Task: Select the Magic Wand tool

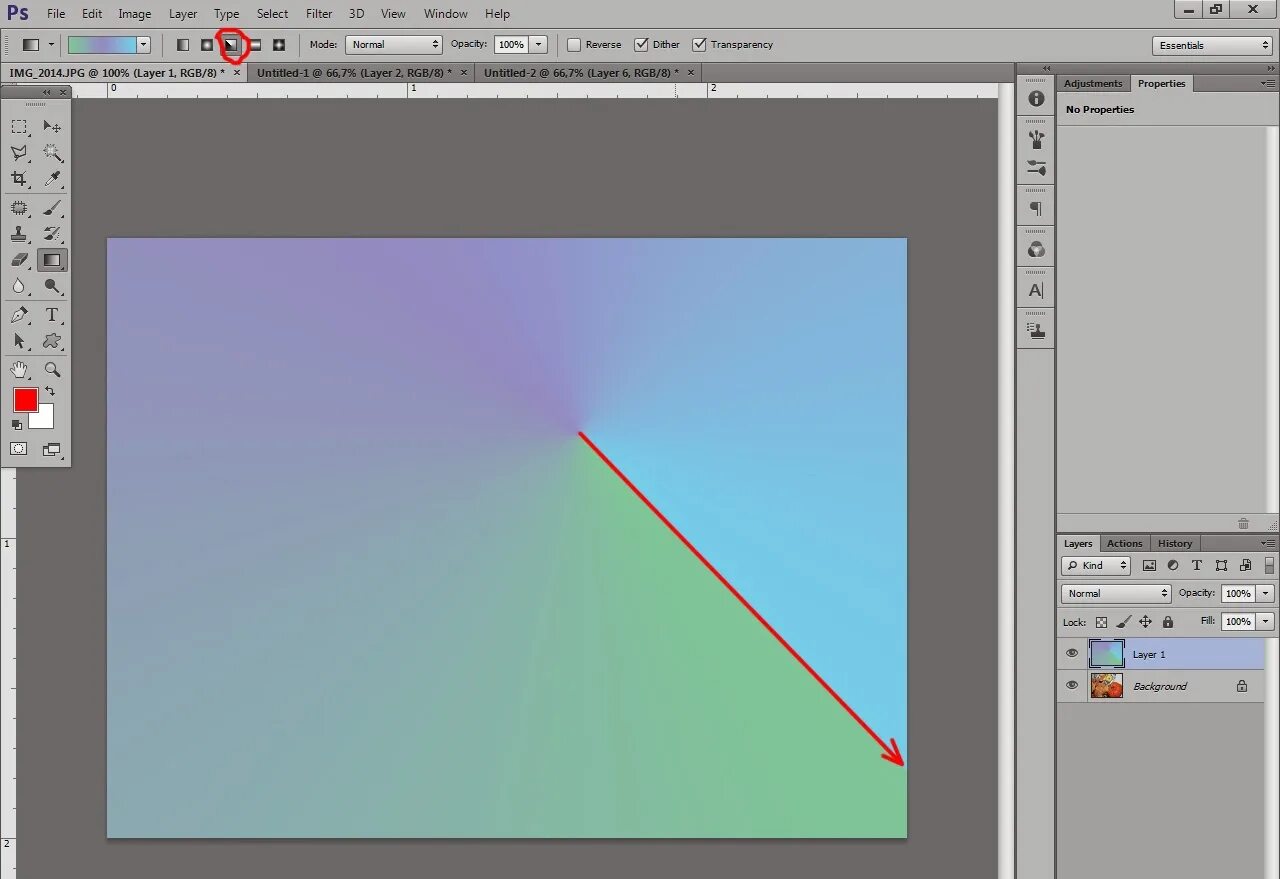Action: [x=52, y=153]
